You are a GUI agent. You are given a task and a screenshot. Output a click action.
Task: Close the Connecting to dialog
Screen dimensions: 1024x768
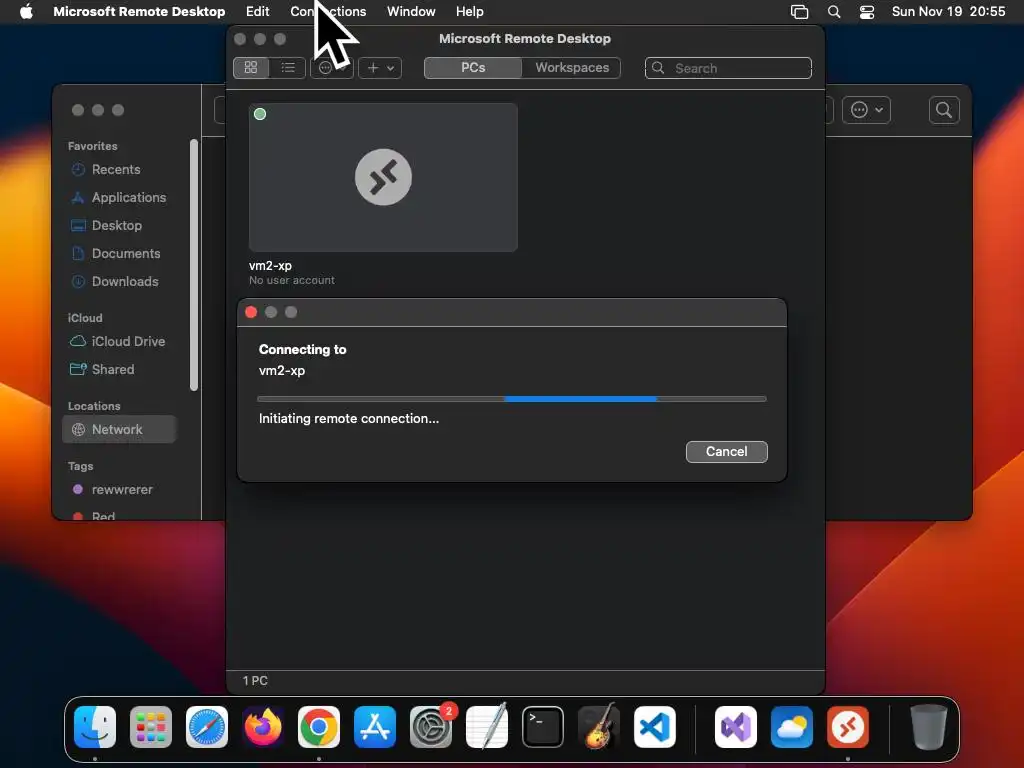pyautogui.click(x=251, y=312)
